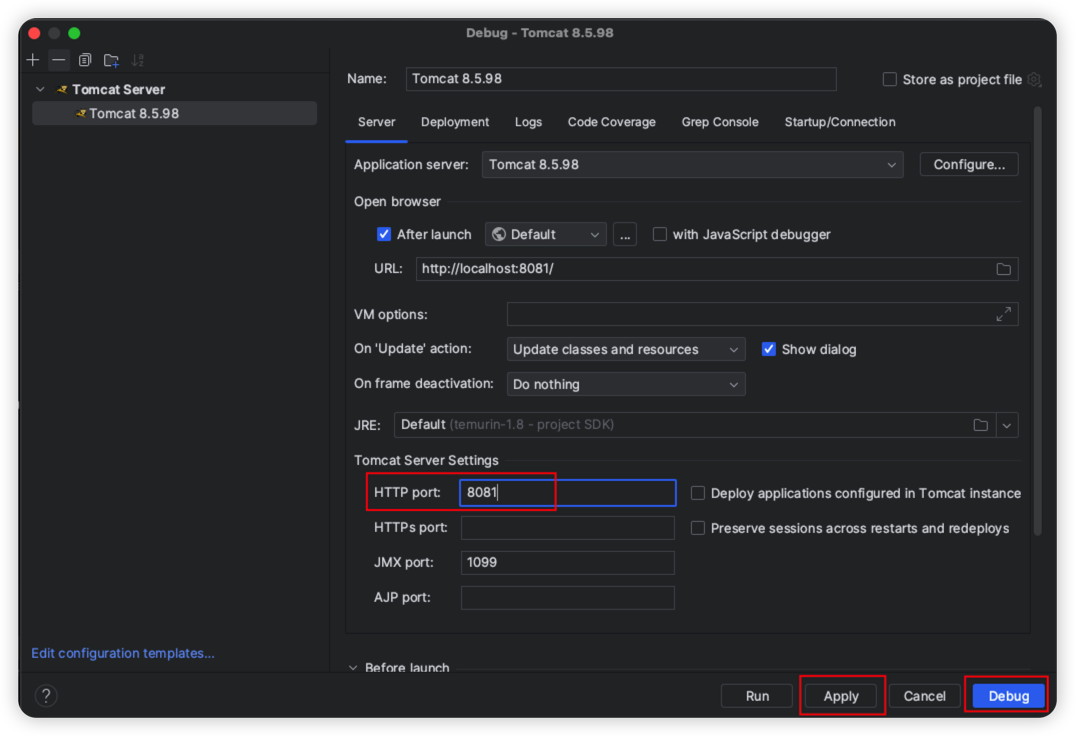Open Edit configuration templates link

123,653
